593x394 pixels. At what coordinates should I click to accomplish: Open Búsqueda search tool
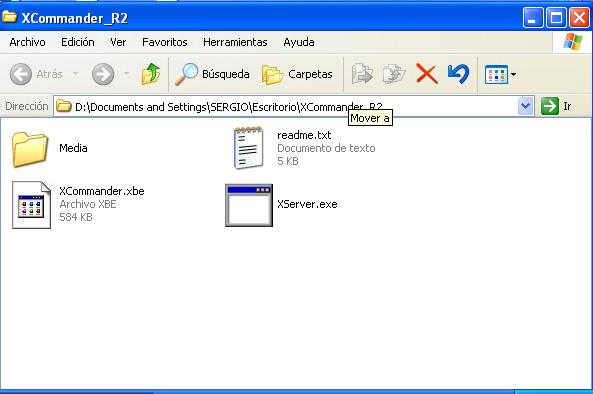click(x=212, y=74)
